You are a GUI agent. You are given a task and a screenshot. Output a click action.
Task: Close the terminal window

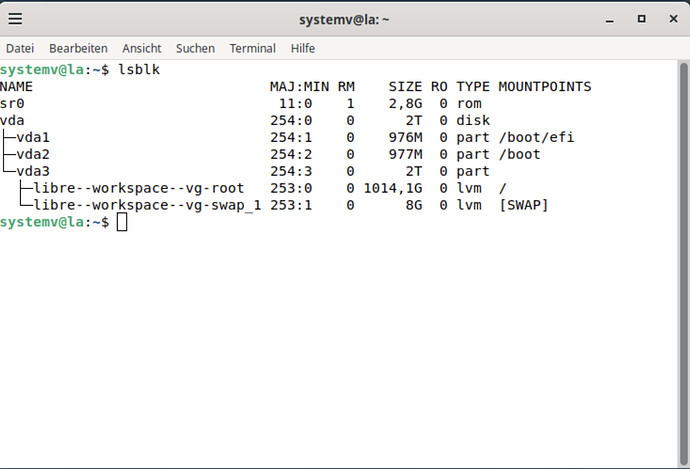click(671, 19)
